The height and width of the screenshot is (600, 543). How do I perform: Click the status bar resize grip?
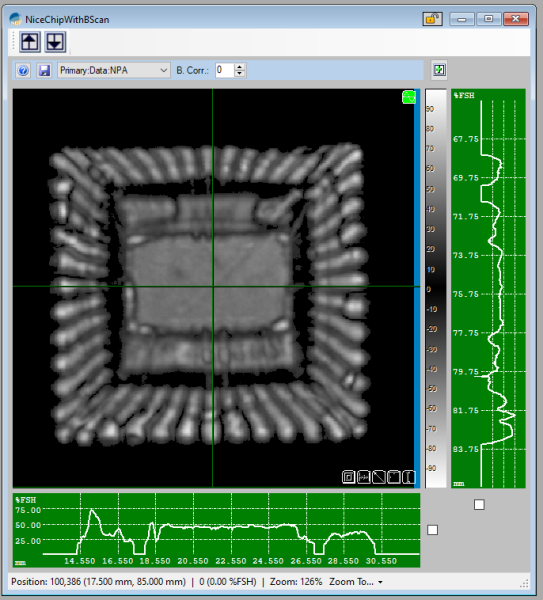pyautogui.click(x=524, y=583)
